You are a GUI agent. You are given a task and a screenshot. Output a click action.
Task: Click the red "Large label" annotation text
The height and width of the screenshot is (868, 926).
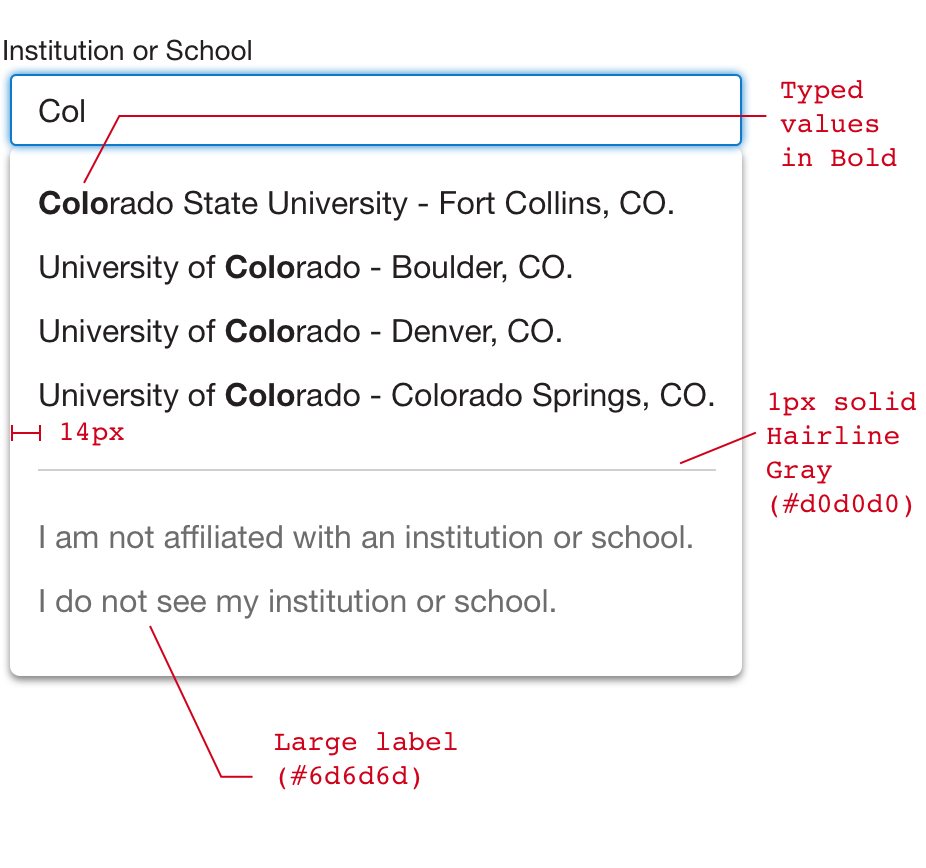point(365,743)
